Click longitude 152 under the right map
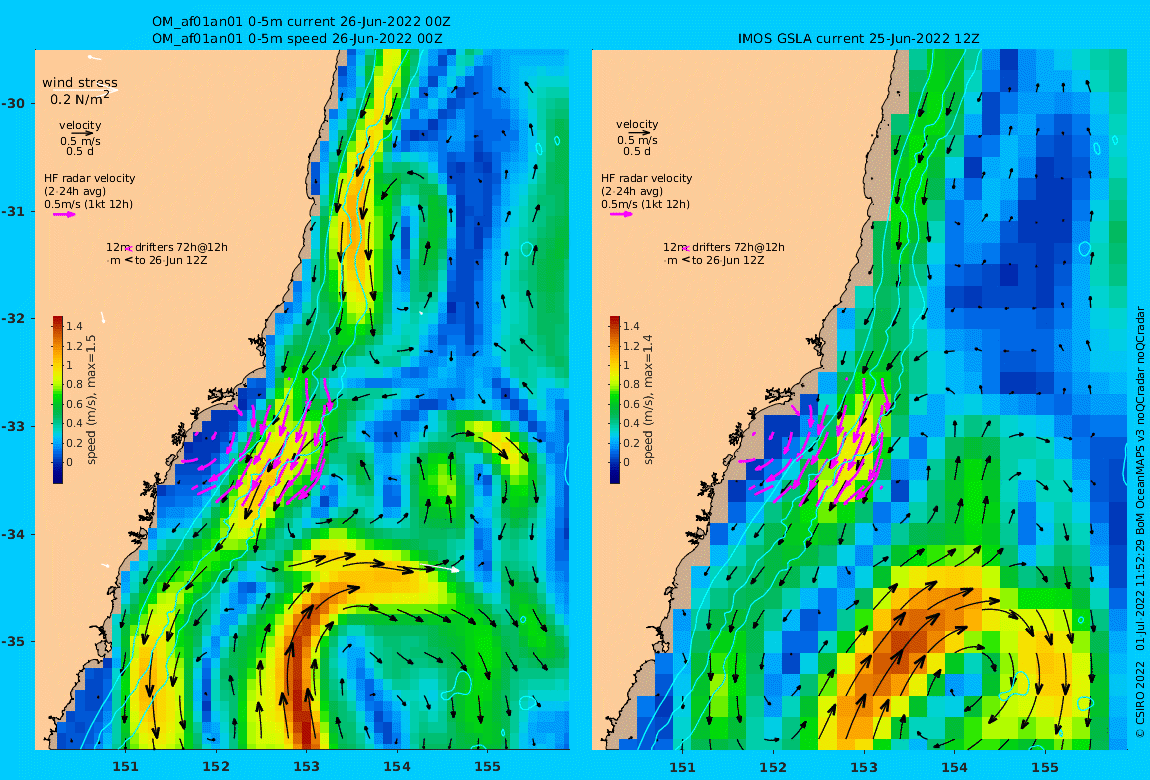The height and width of the screenshot is (780, 1150). (x=773, y=767)
